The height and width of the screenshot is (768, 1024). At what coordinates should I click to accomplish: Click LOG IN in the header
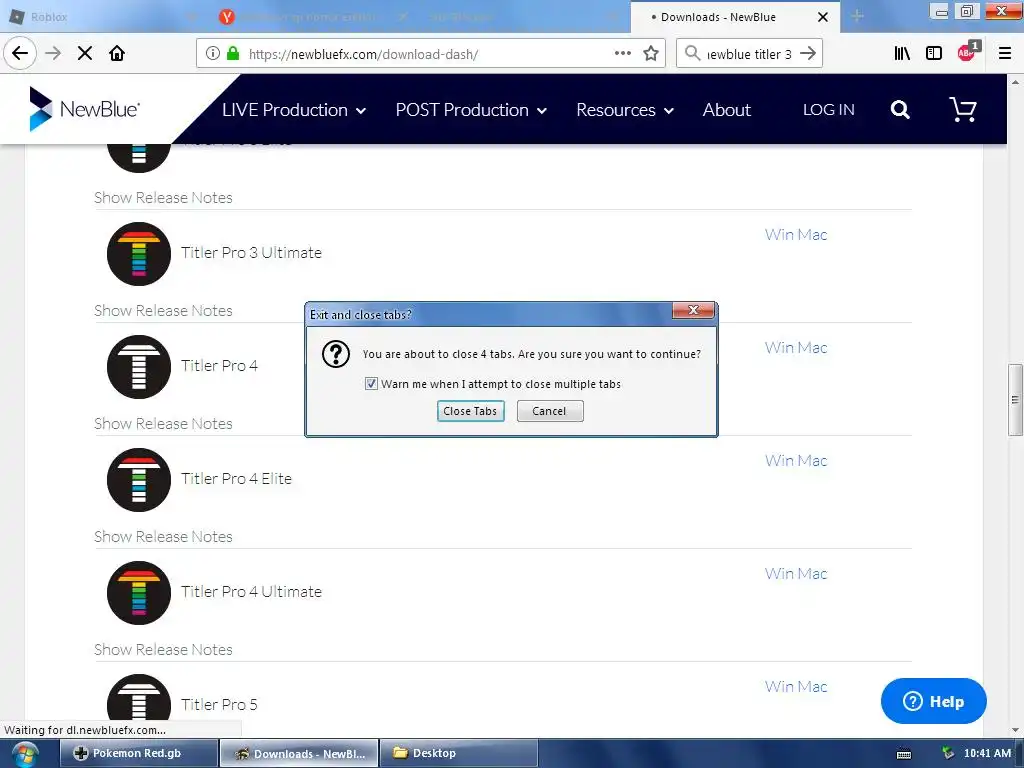tap(828, 110)
